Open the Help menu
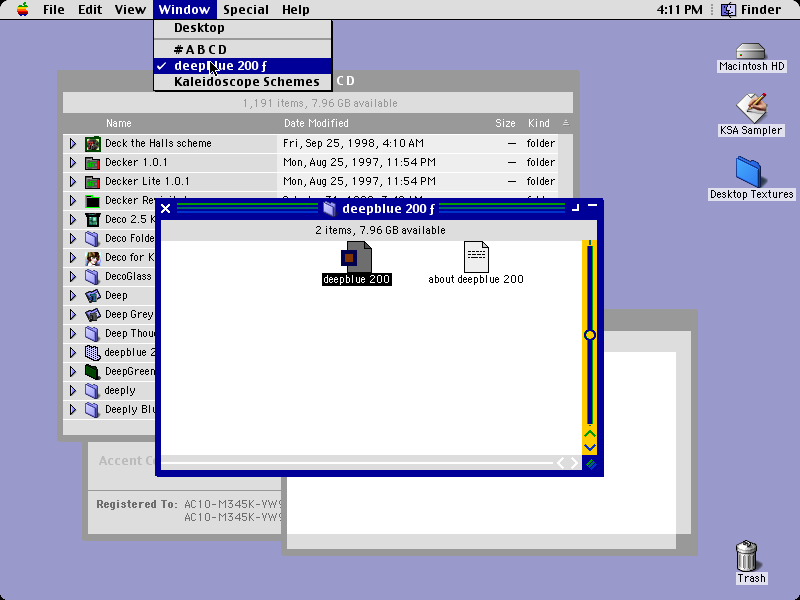This screenshot has height=600, width=800. click(295, 9)
